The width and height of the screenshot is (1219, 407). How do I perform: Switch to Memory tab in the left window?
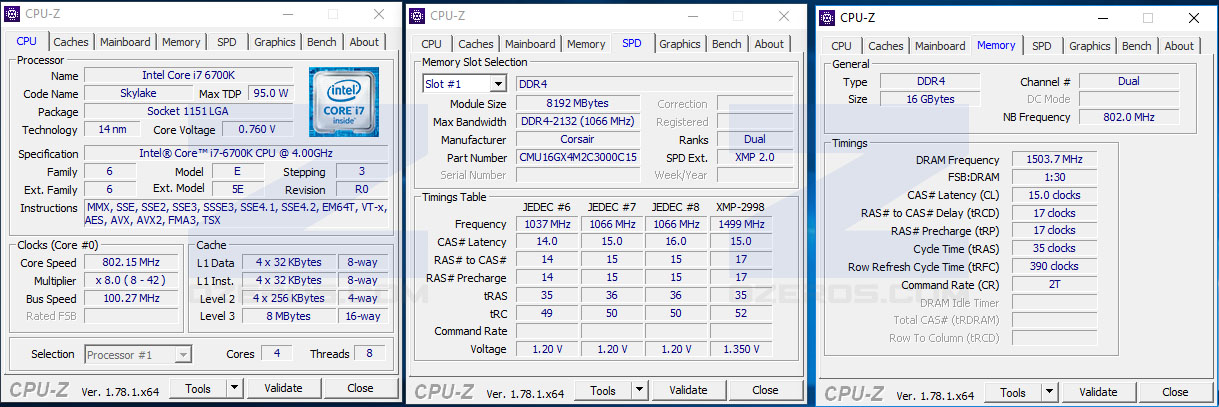click(x=181, y=42)
